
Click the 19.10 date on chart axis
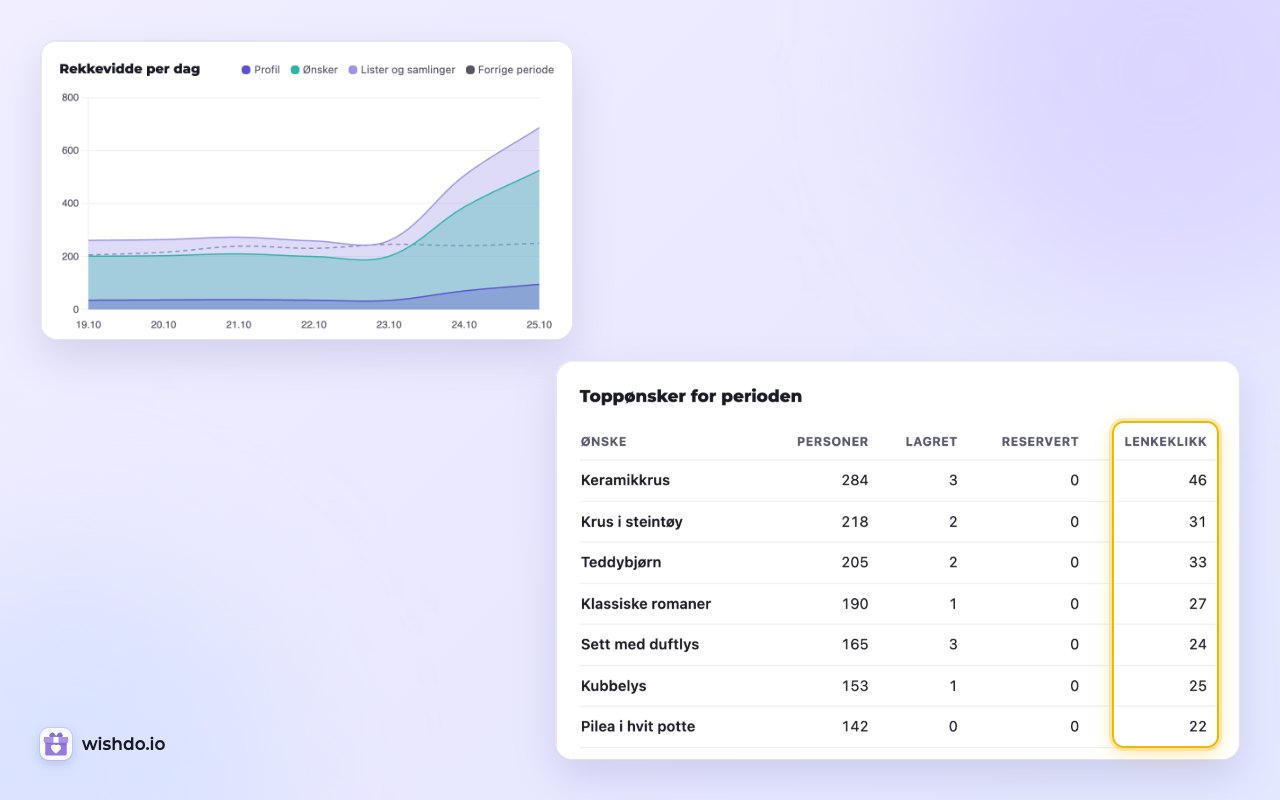[x=88, y=325]
